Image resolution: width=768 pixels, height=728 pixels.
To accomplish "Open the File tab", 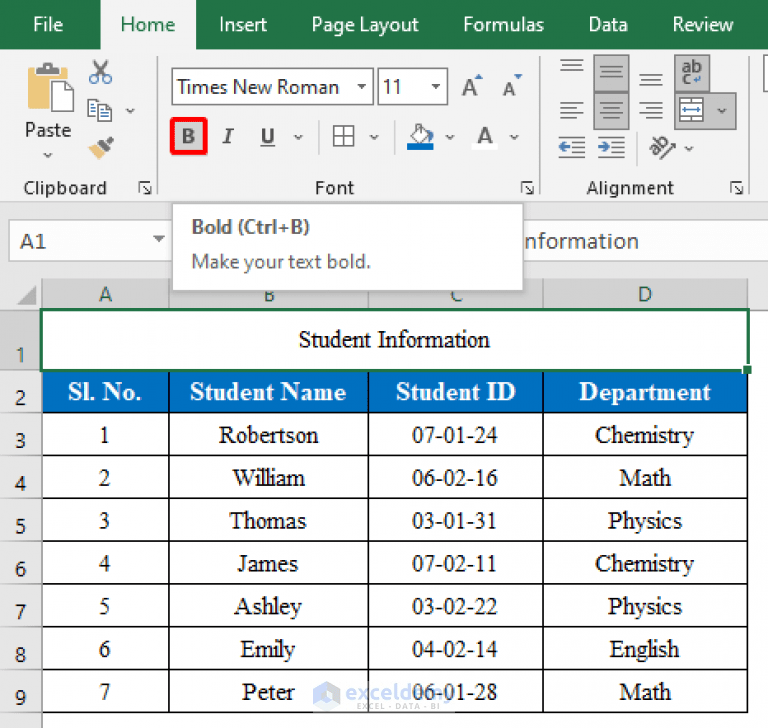I will (48, 24).
